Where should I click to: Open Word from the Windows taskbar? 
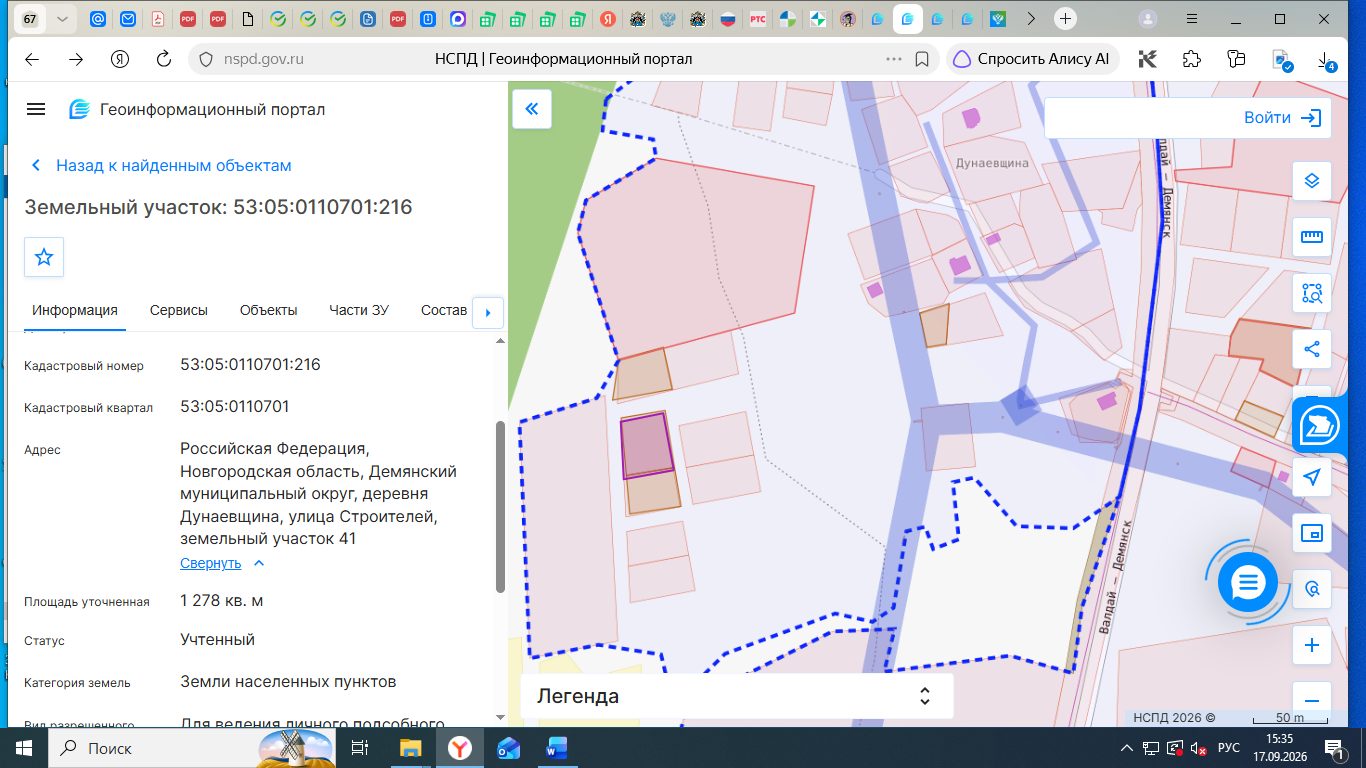[557, 748]
